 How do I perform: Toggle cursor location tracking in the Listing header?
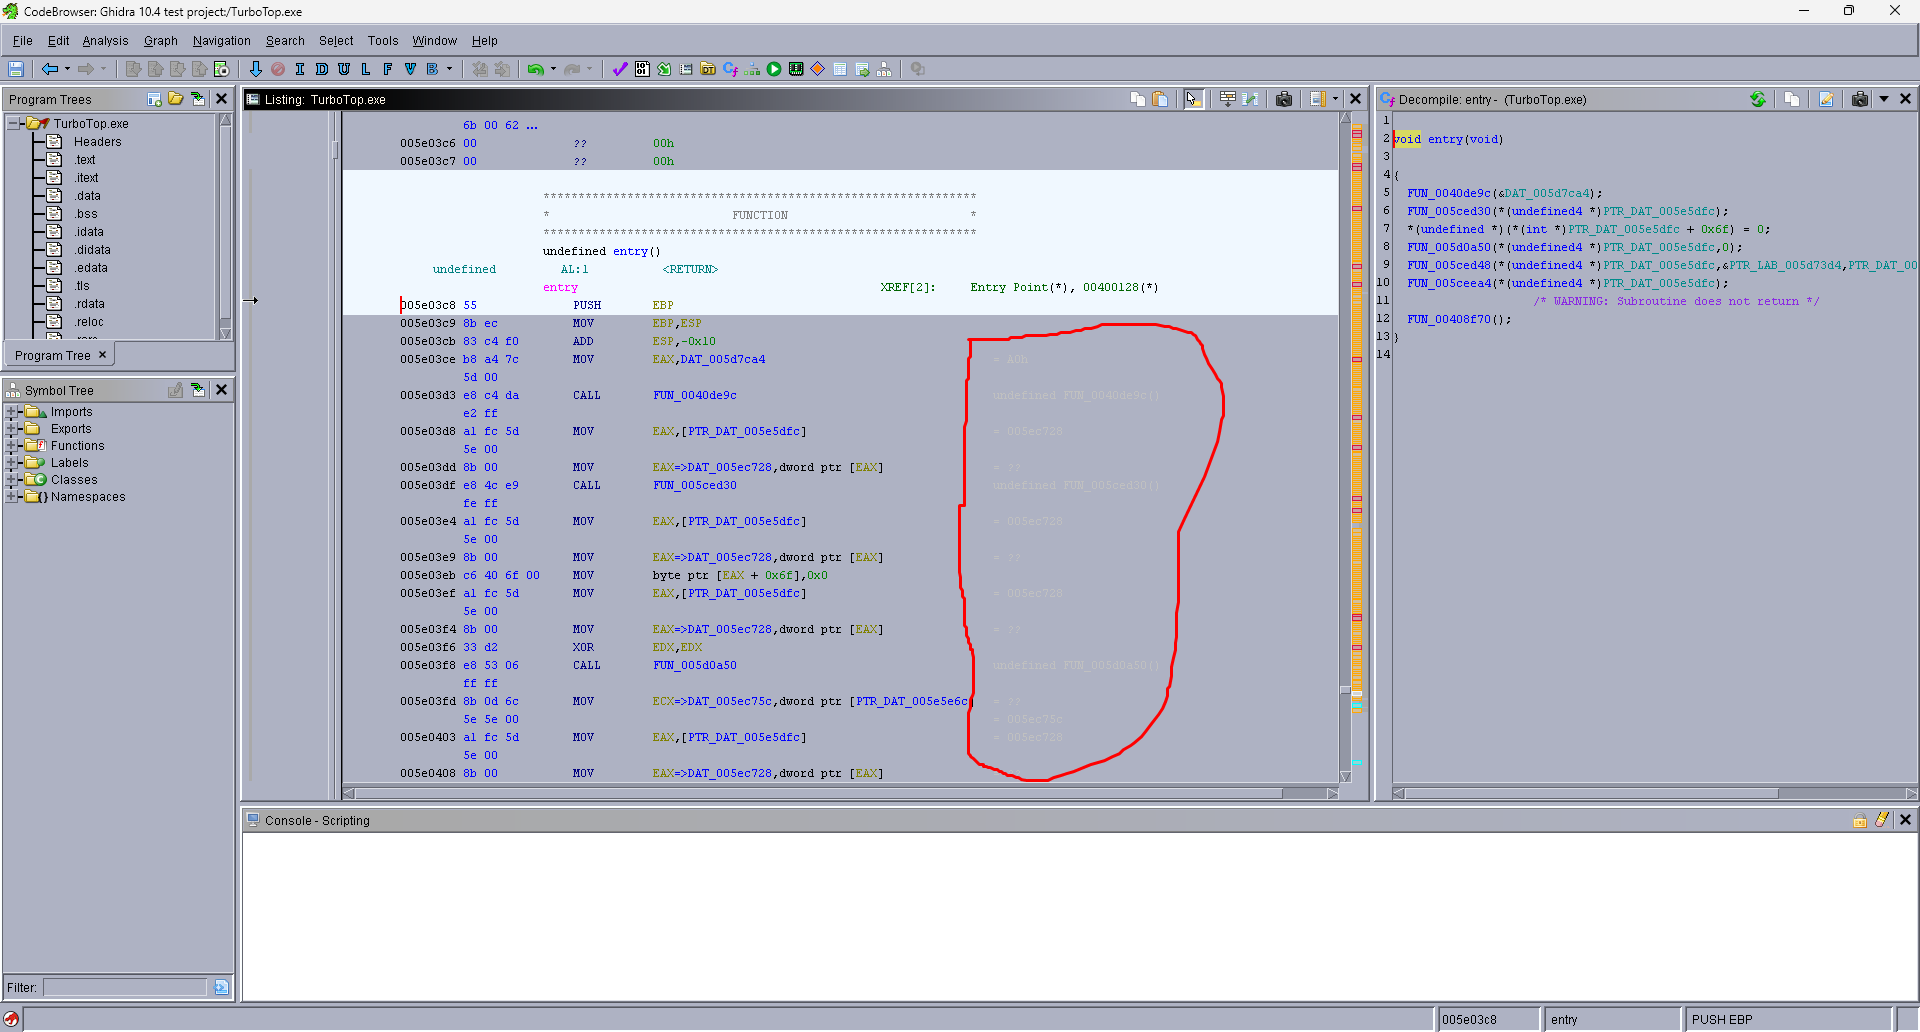(x=1193, y=99)
